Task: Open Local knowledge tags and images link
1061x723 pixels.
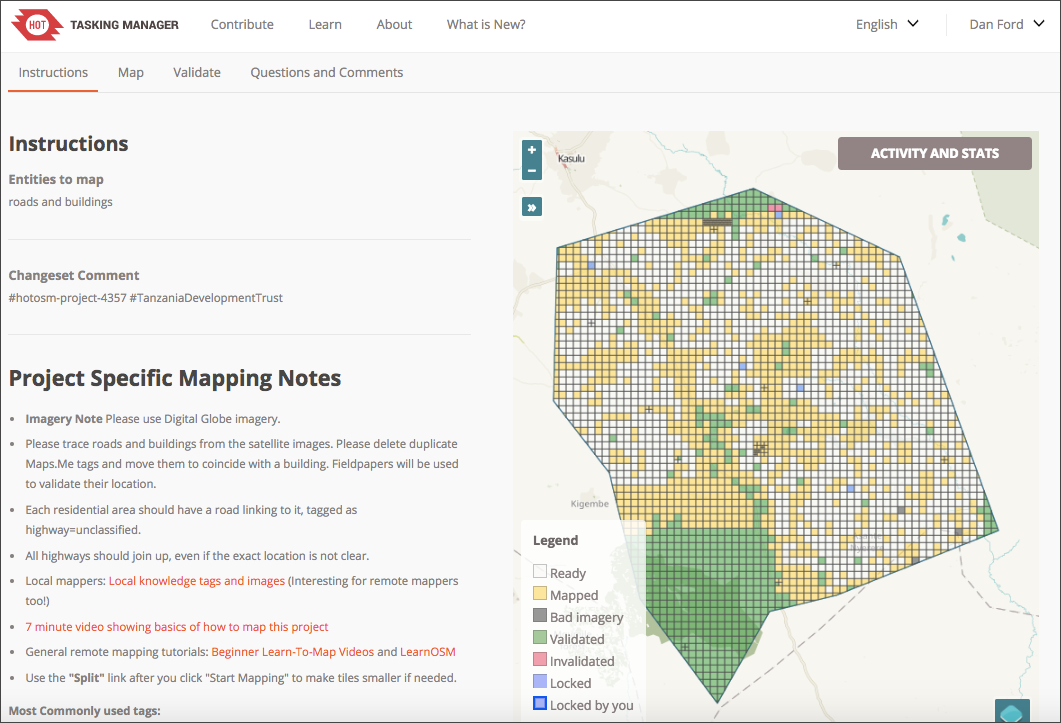Action: [197, 581]
